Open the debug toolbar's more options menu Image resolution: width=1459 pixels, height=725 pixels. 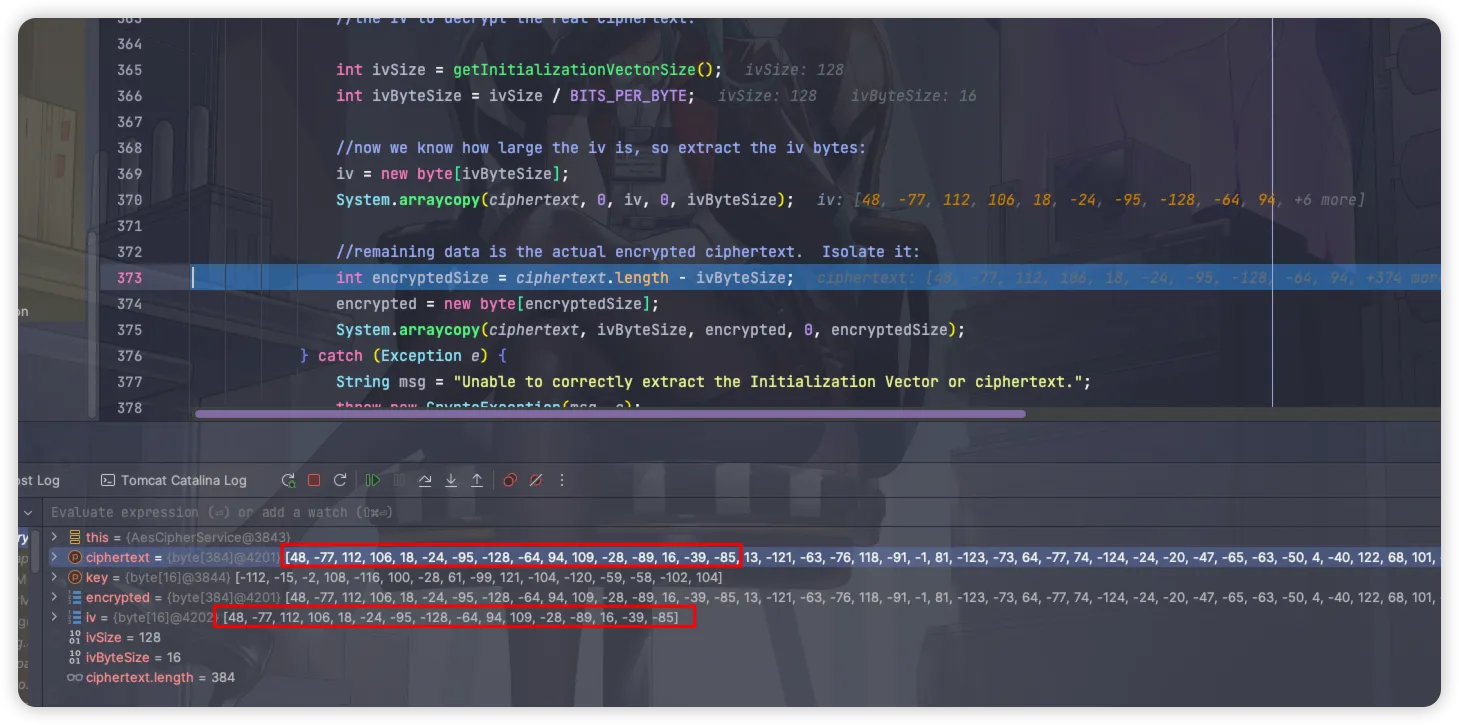pyautogui.click(x=562, y=481)
